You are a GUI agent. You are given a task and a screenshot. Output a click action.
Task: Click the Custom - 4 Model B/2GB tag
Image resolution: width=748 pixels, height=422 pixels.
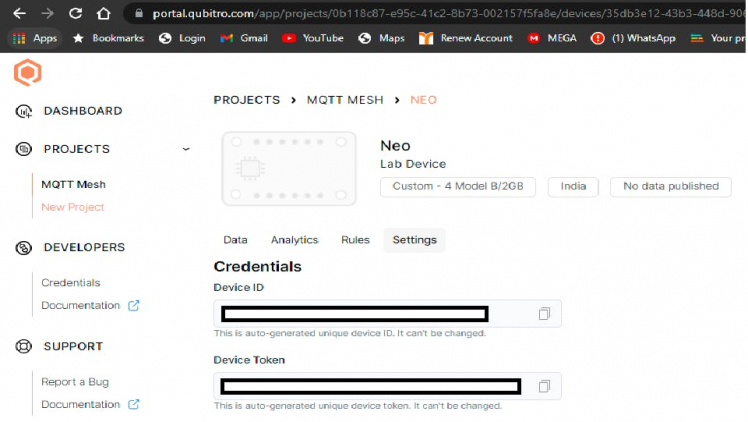[458, 186]
